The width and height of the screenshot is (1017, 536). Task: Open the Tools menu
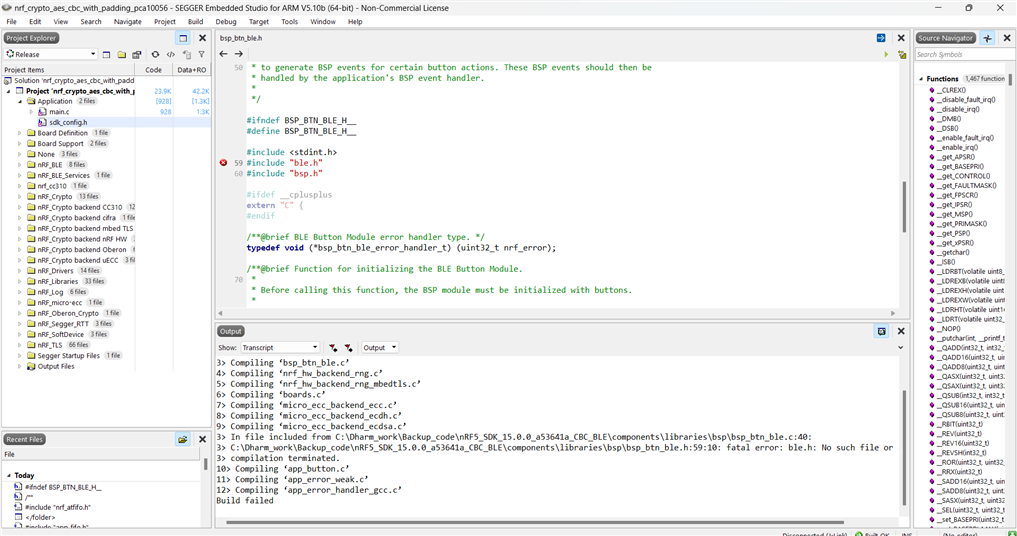click(x=289, y=21)
